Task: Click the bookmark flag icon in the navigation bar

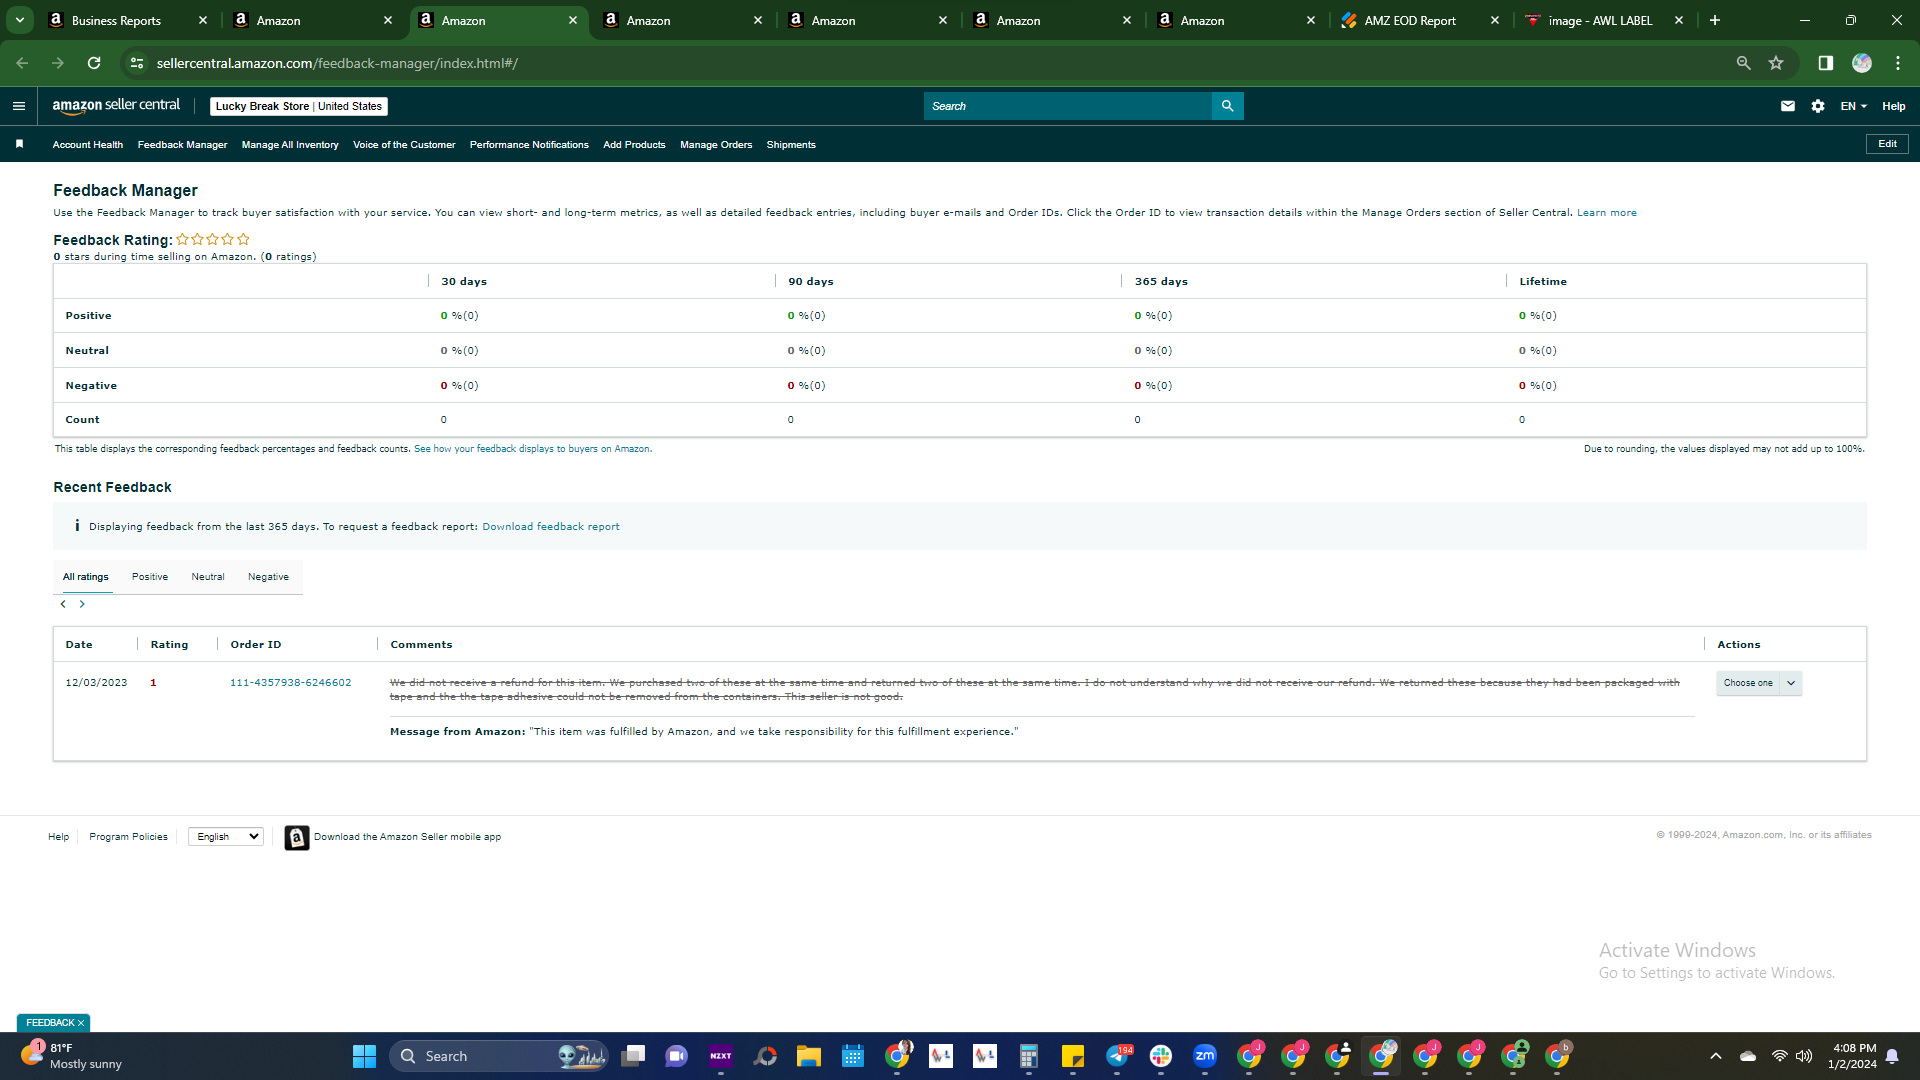Action: (19, 145)
